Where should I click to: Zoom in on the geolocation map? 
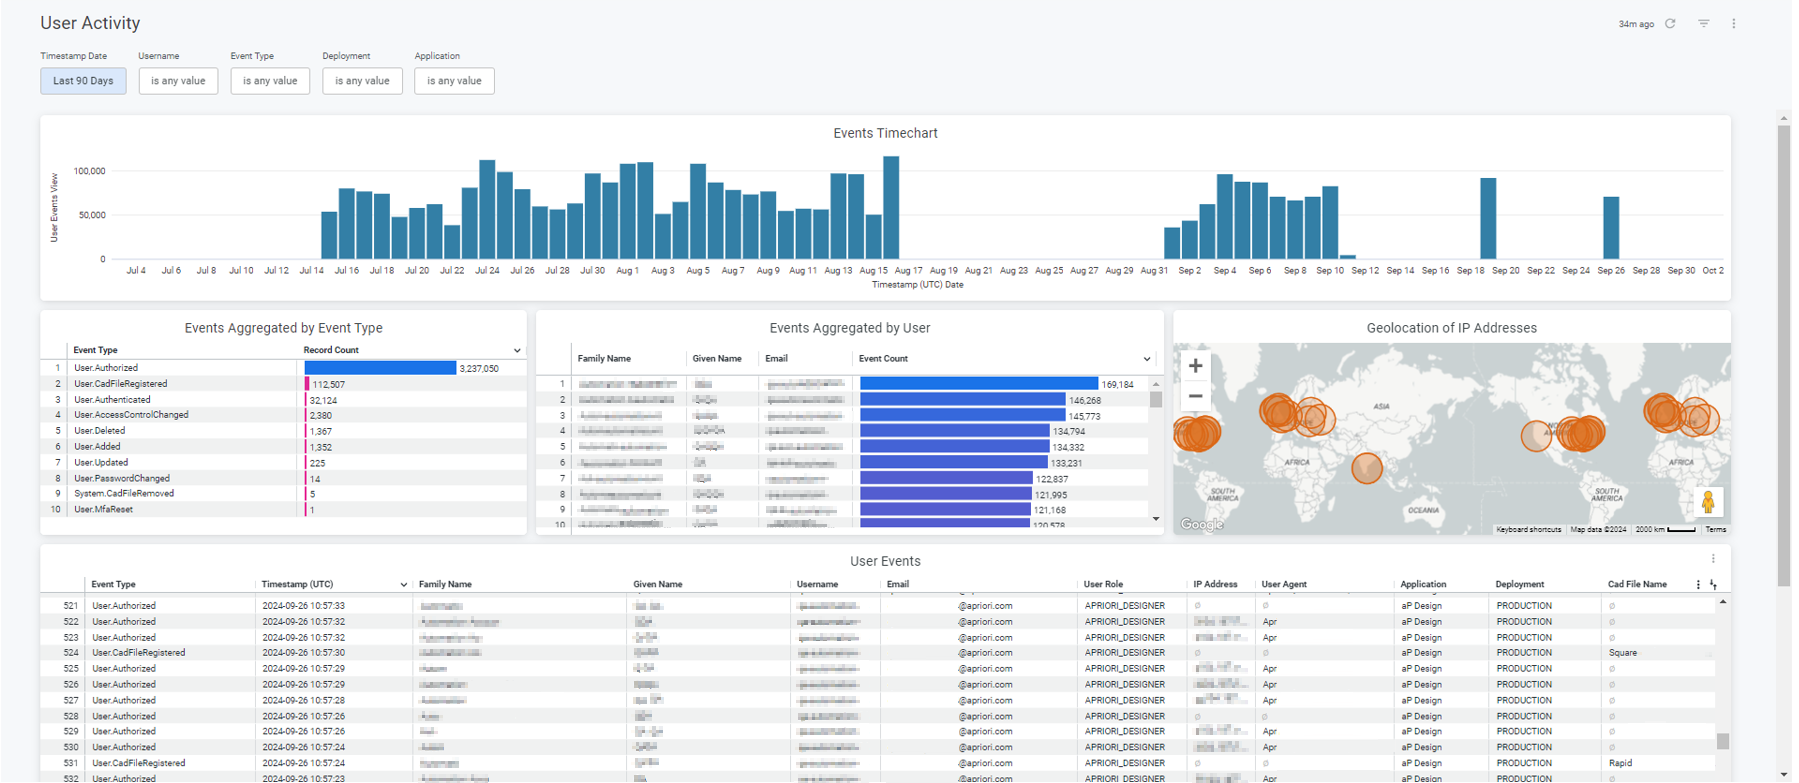1195,366
